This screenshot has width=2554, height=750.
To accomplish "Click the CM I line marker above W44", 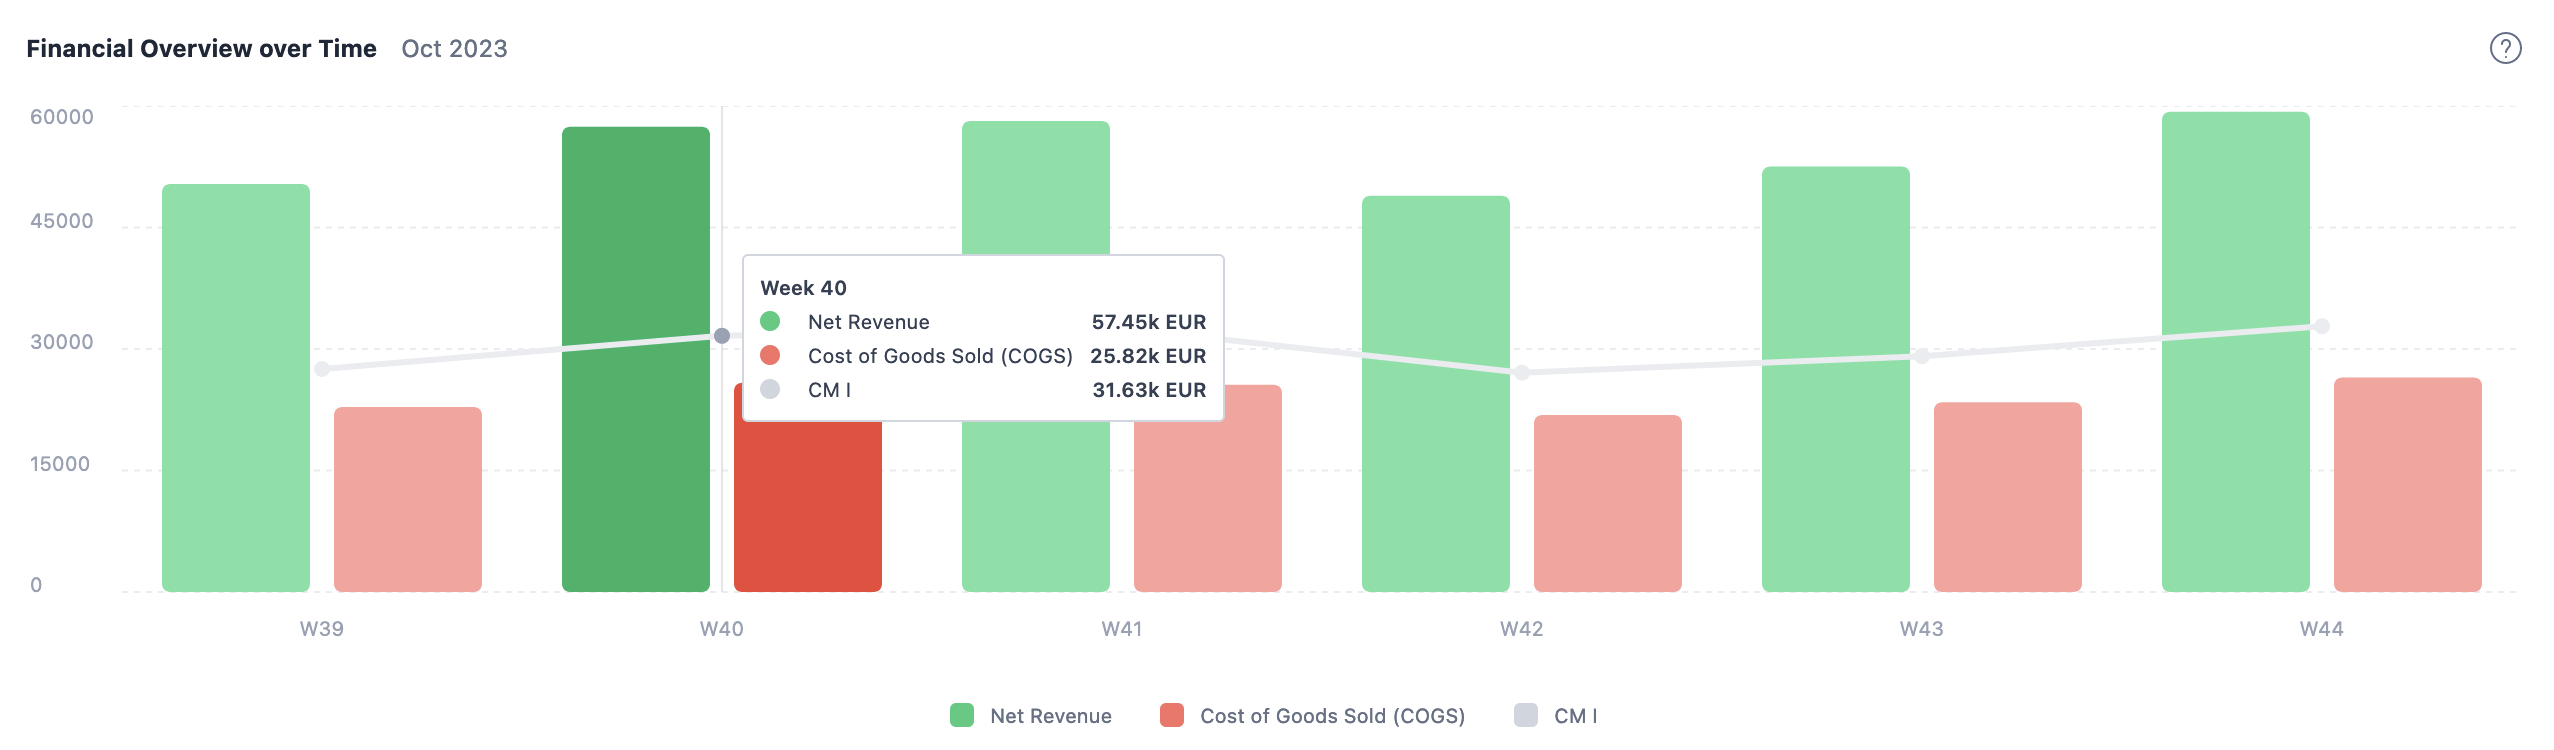I will pyautogui.click(x=2323, y=326).
